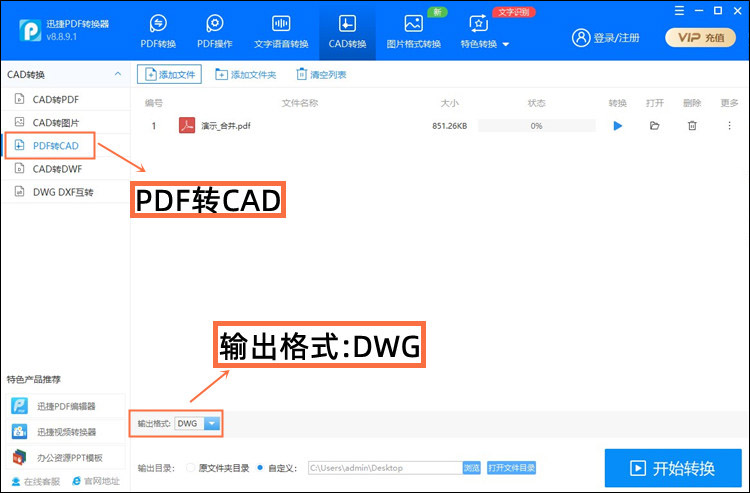The width and height of the screenshot is (750, 493).
Task: Click the 打开文件目录 button
Action: (x=511, y=468)
